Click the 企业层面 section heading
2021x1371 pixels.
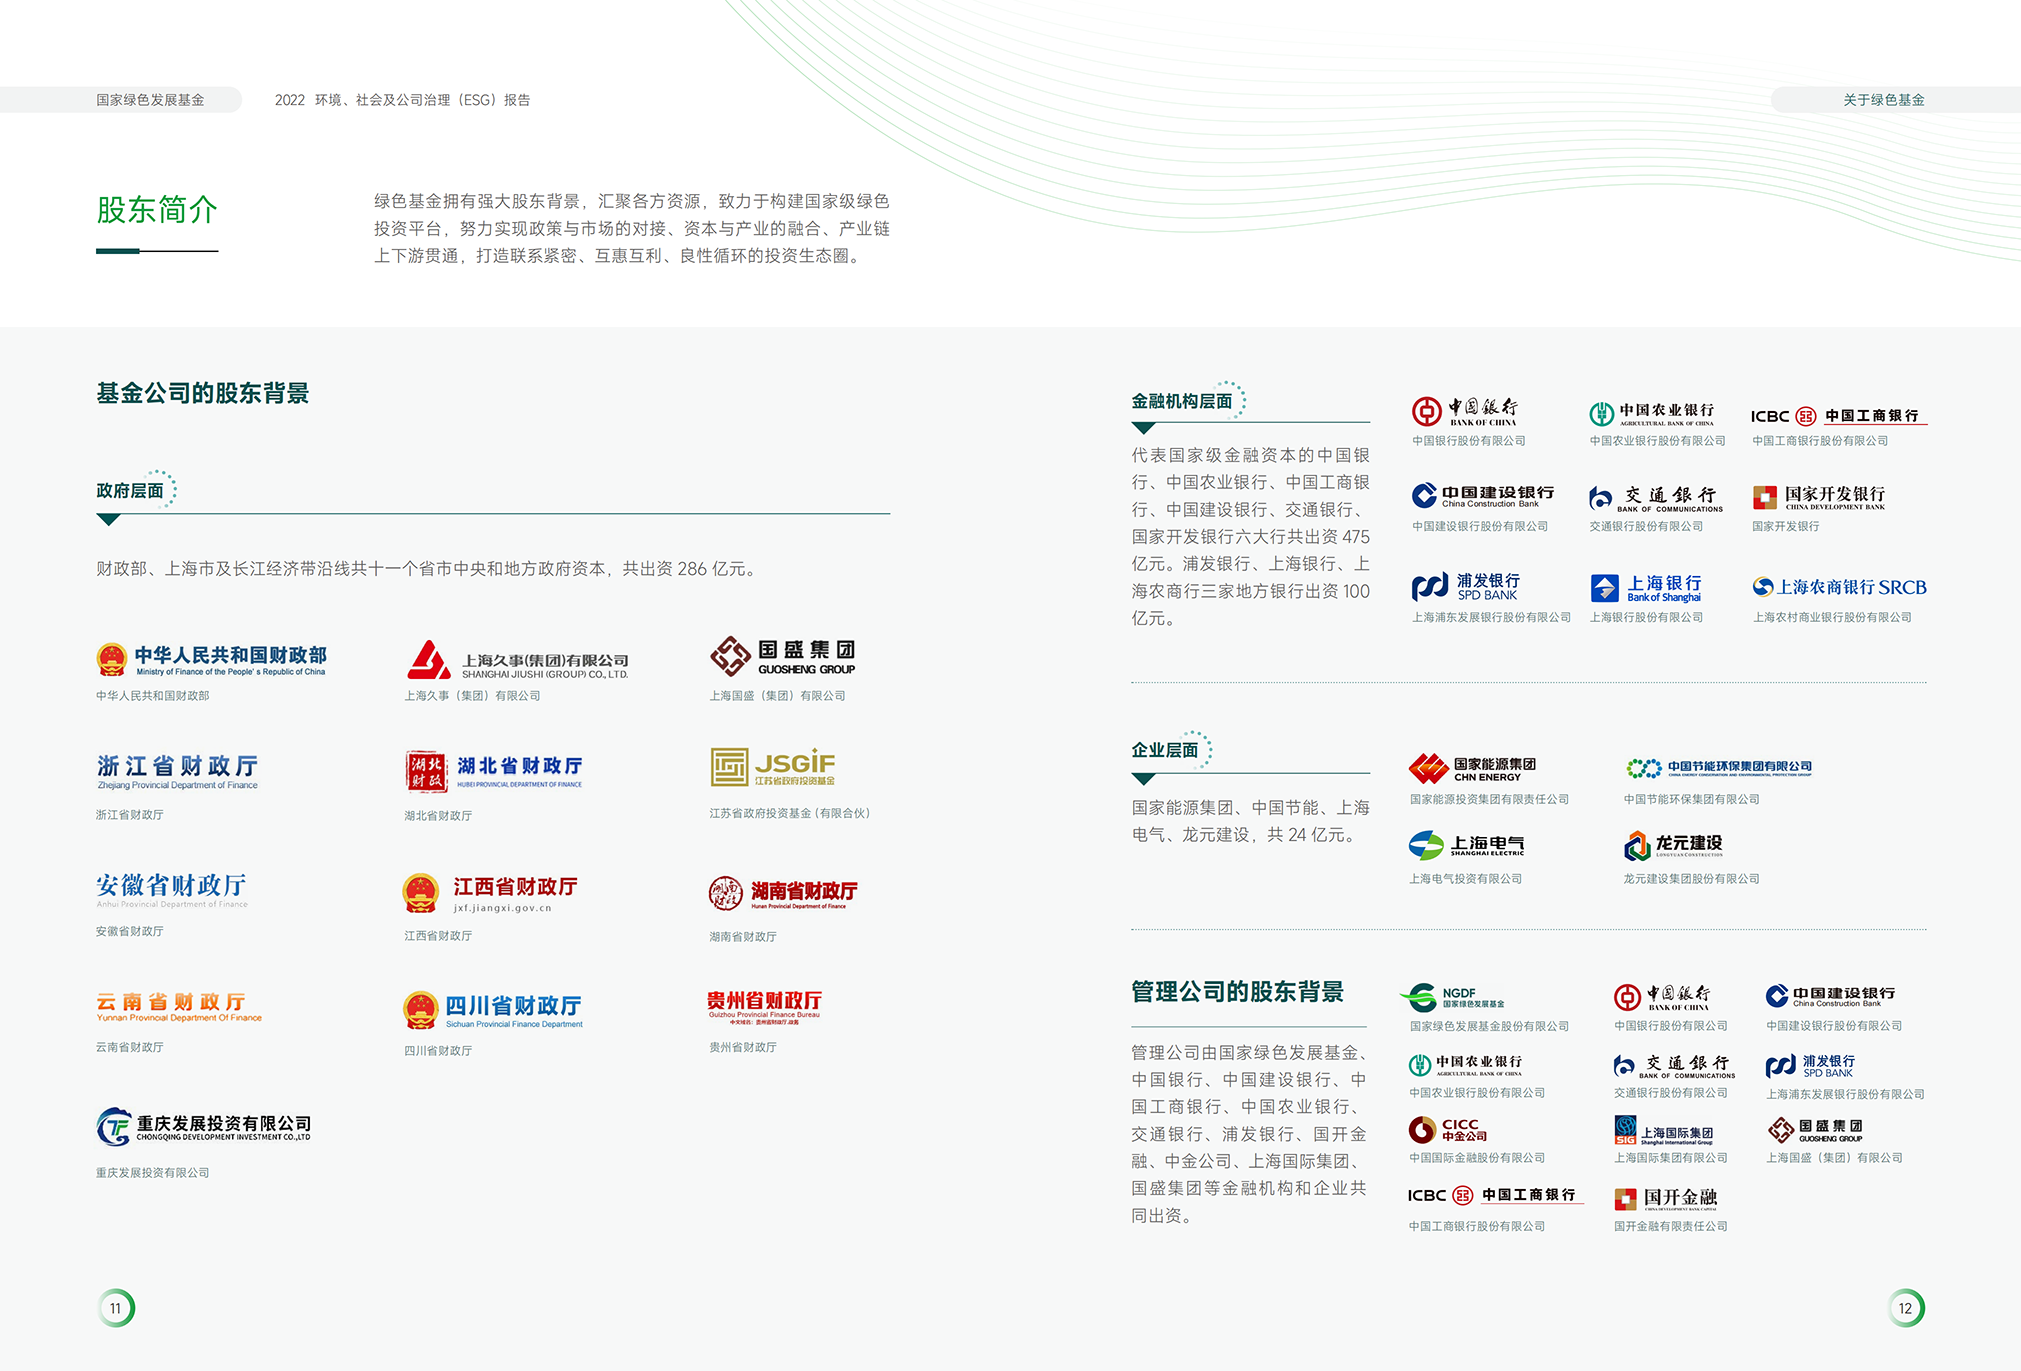pyautogui.click(x=1164, y=750)
